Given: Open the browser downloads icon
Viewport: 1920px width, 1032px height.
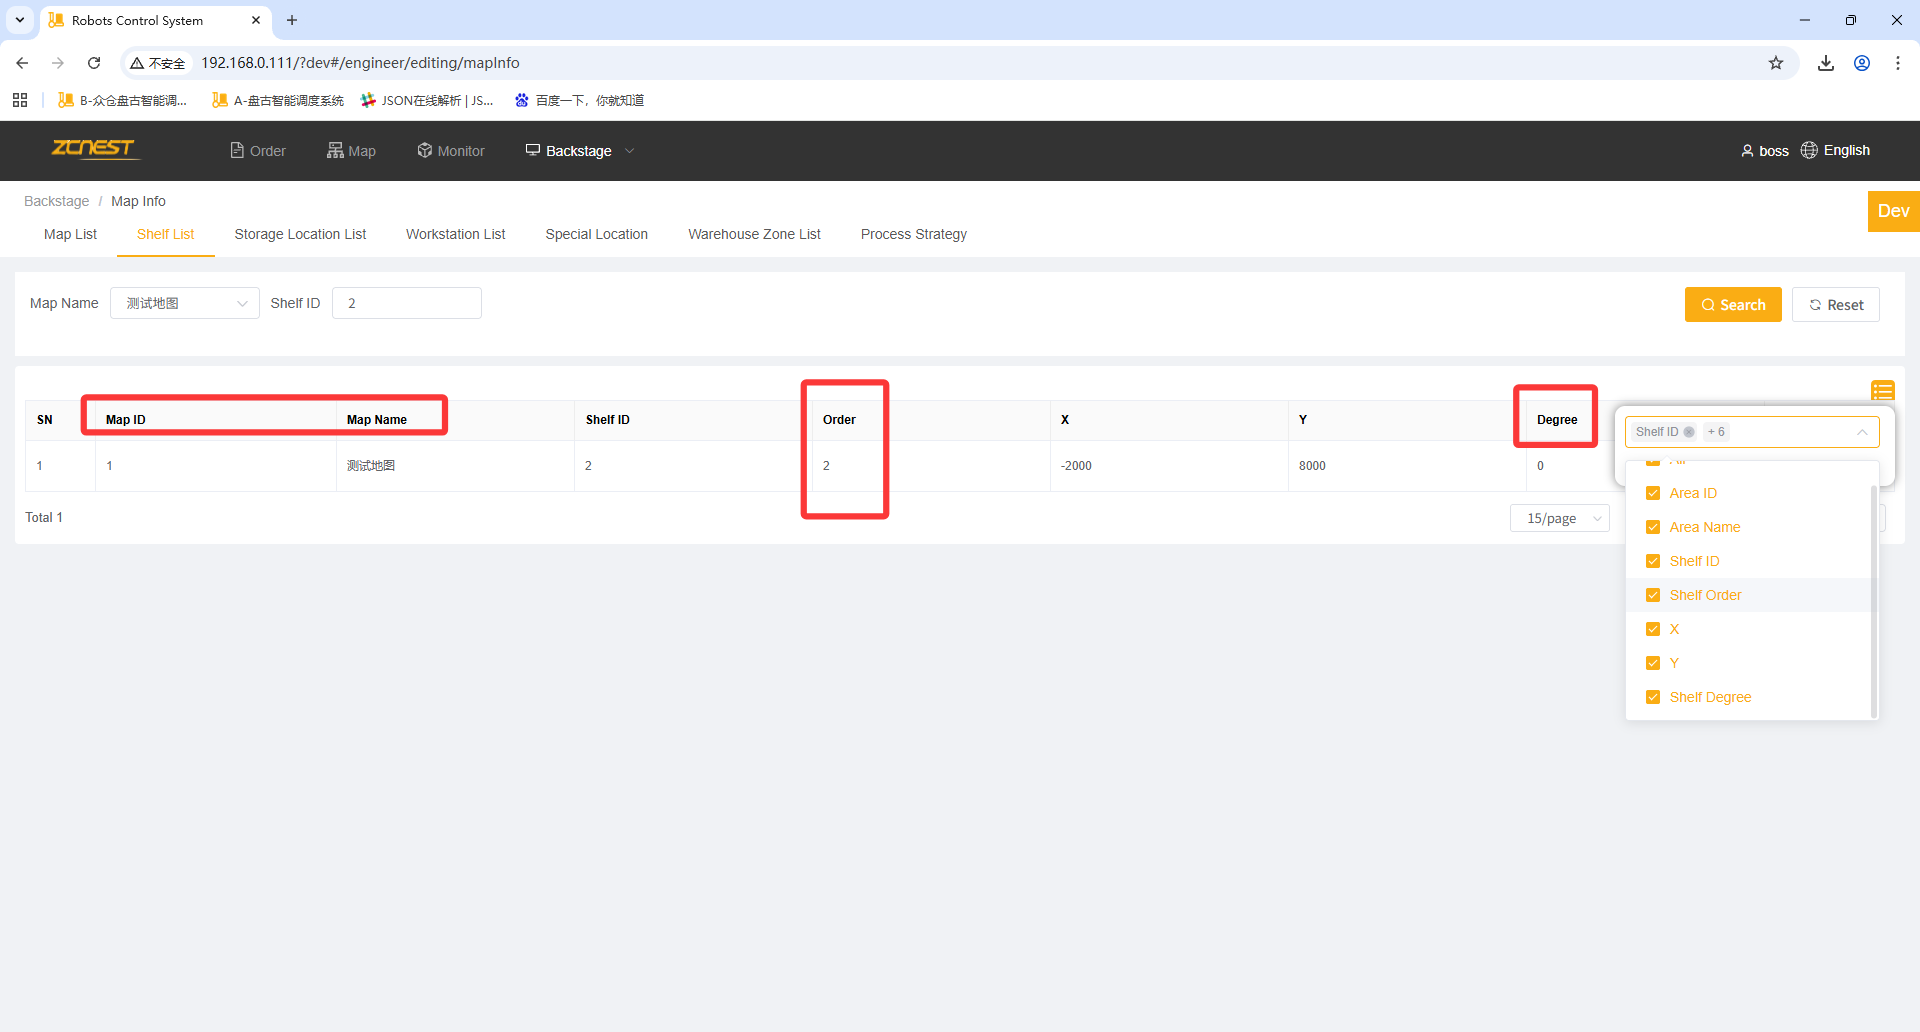Looking at the screenshot, I should [x=1826, y=63].
